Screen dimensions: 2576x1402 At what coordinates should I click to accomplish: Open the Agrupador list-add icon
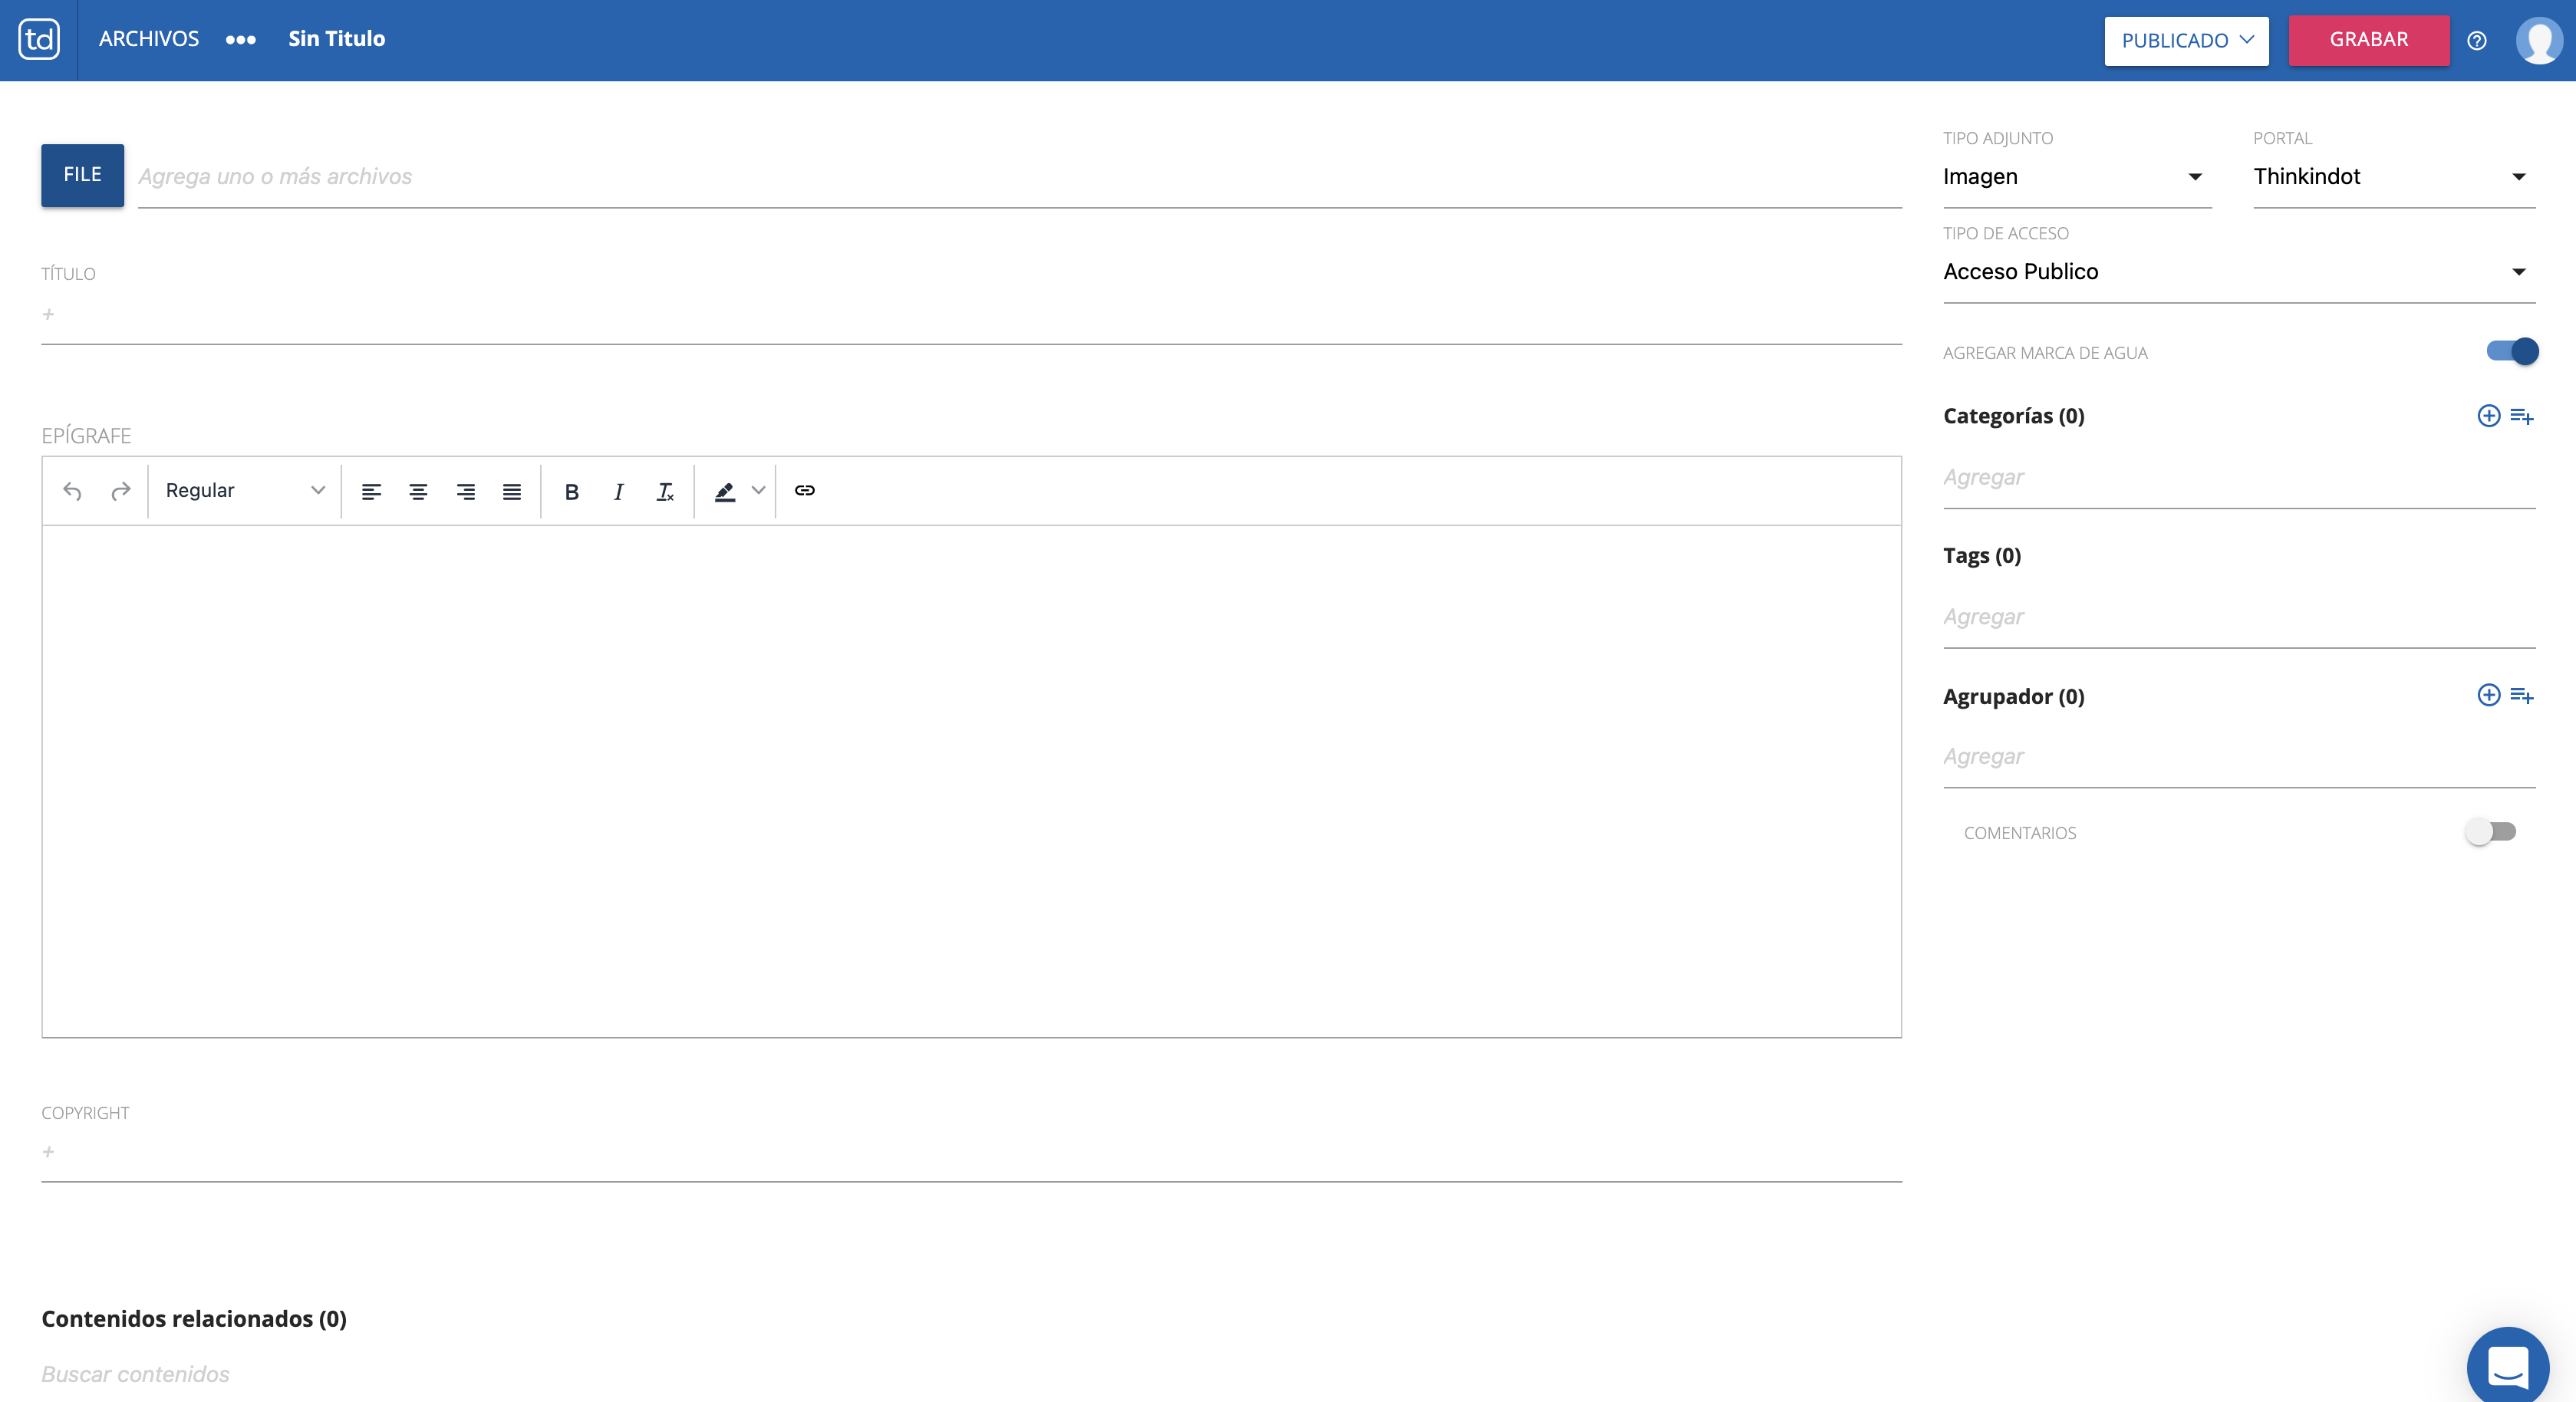tap(2521, 696)
